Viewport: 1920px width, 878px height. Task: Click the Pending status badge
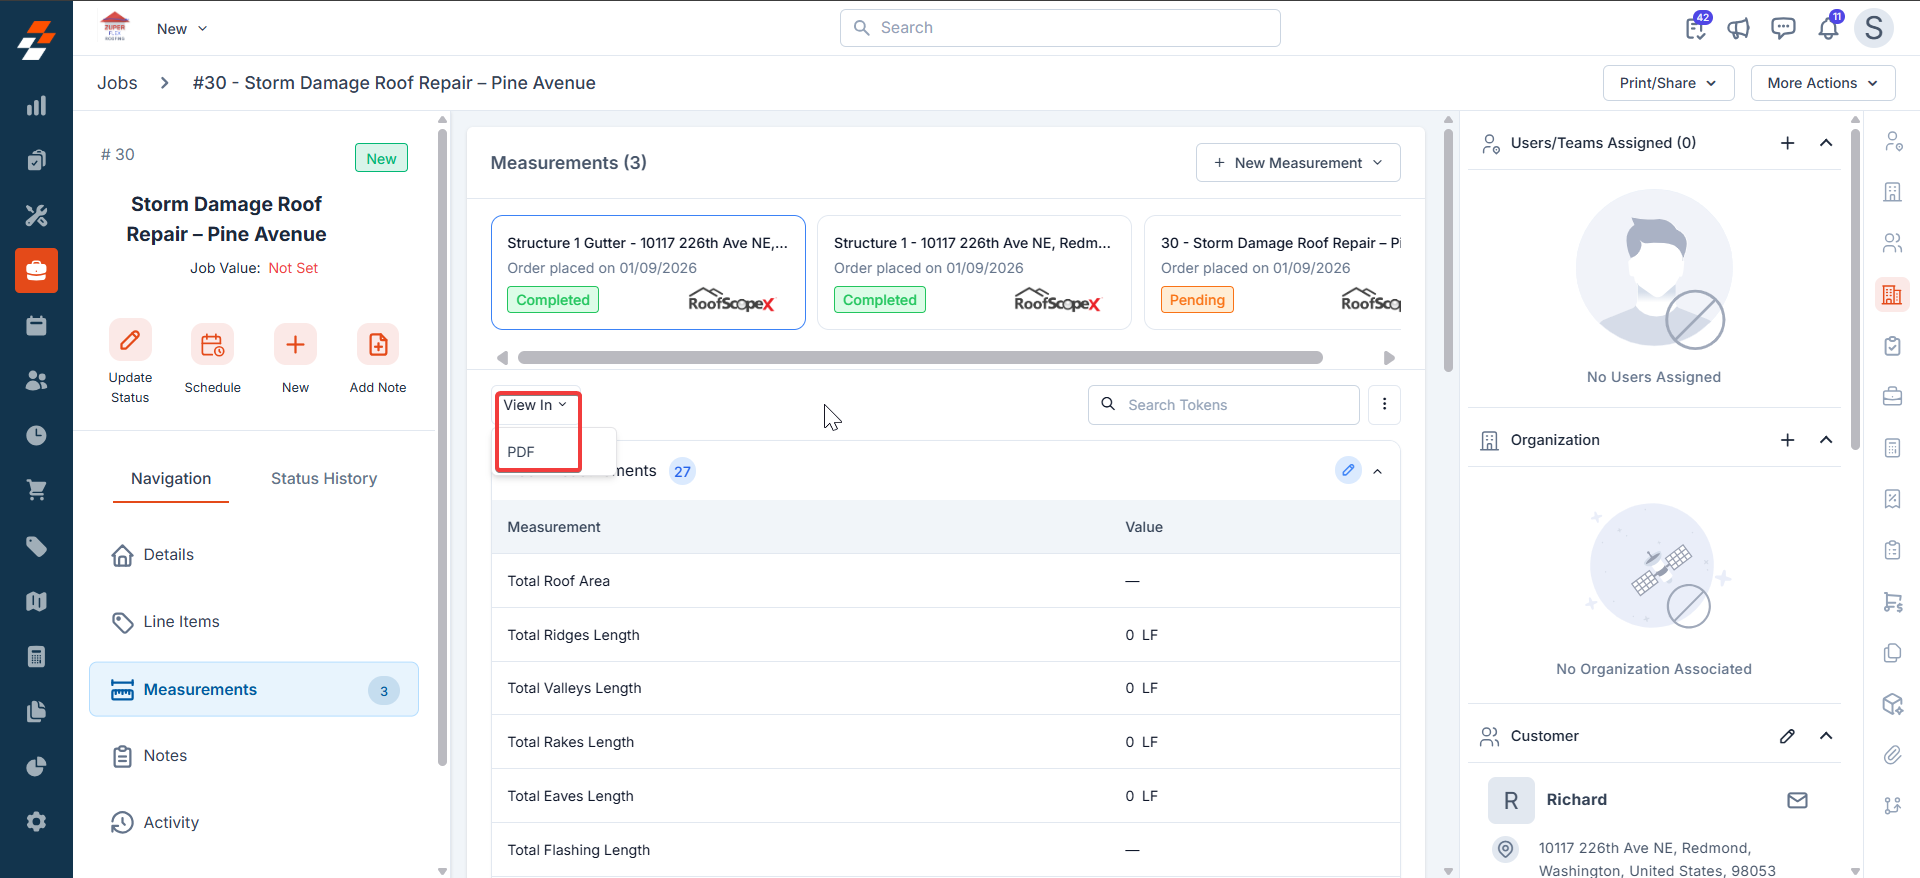pyautogui.click(x=1197, y=300)
